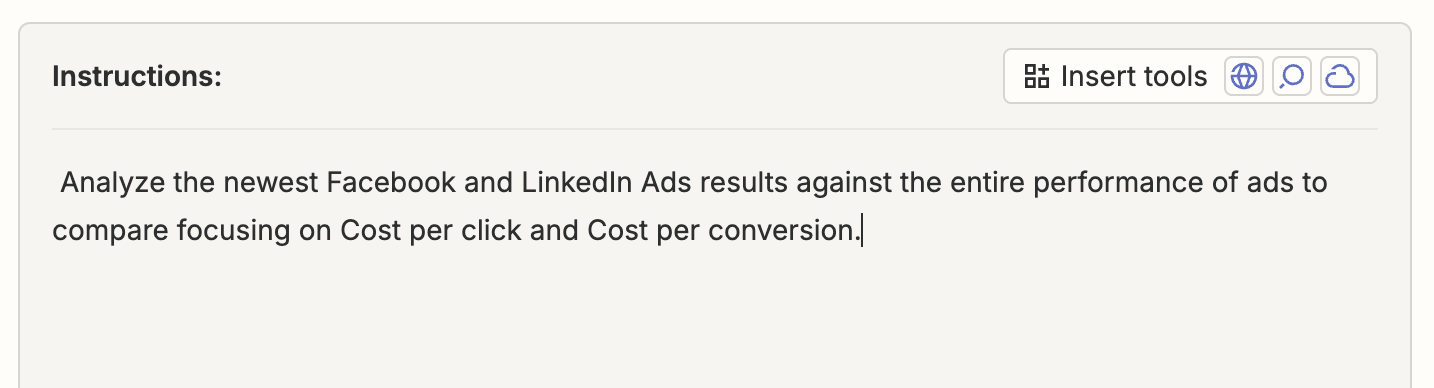Click the word conversion in the instructions
The height and width of the screenshot is (388, 1434).
(782, 231)
